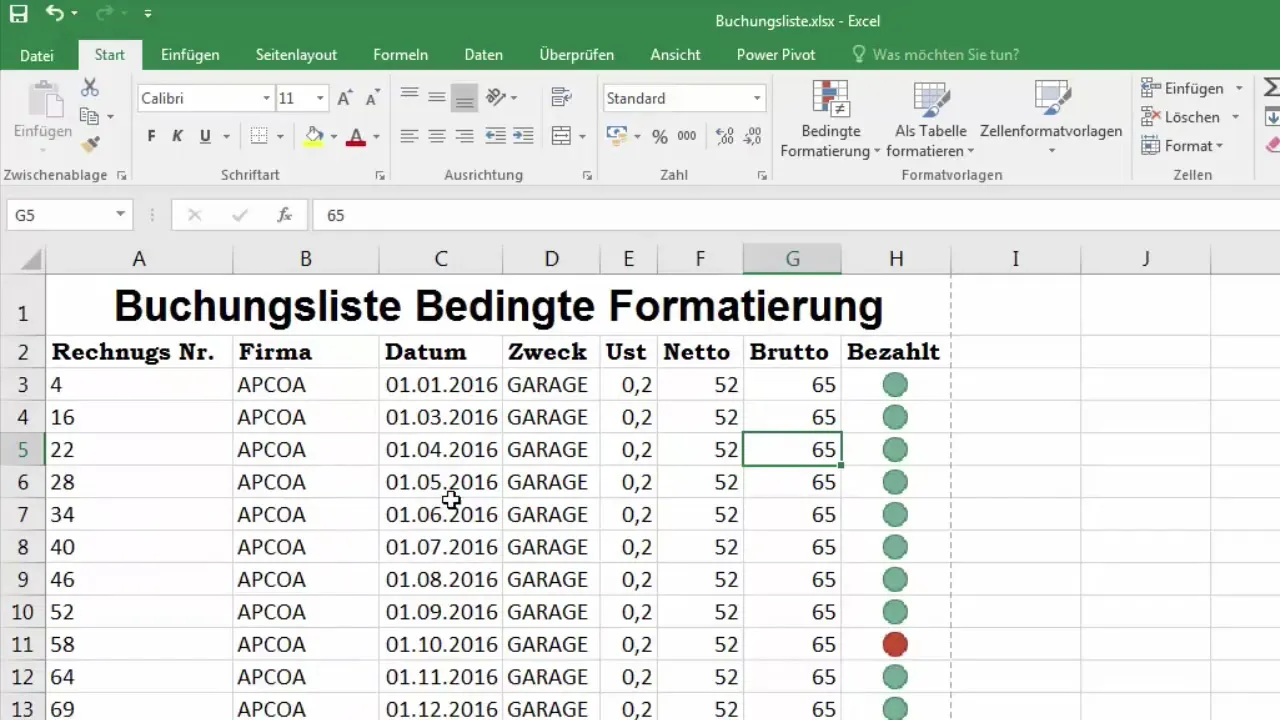Click merge and center icon
Viewport: 1280px width, 720px height.
coord(561,136)
